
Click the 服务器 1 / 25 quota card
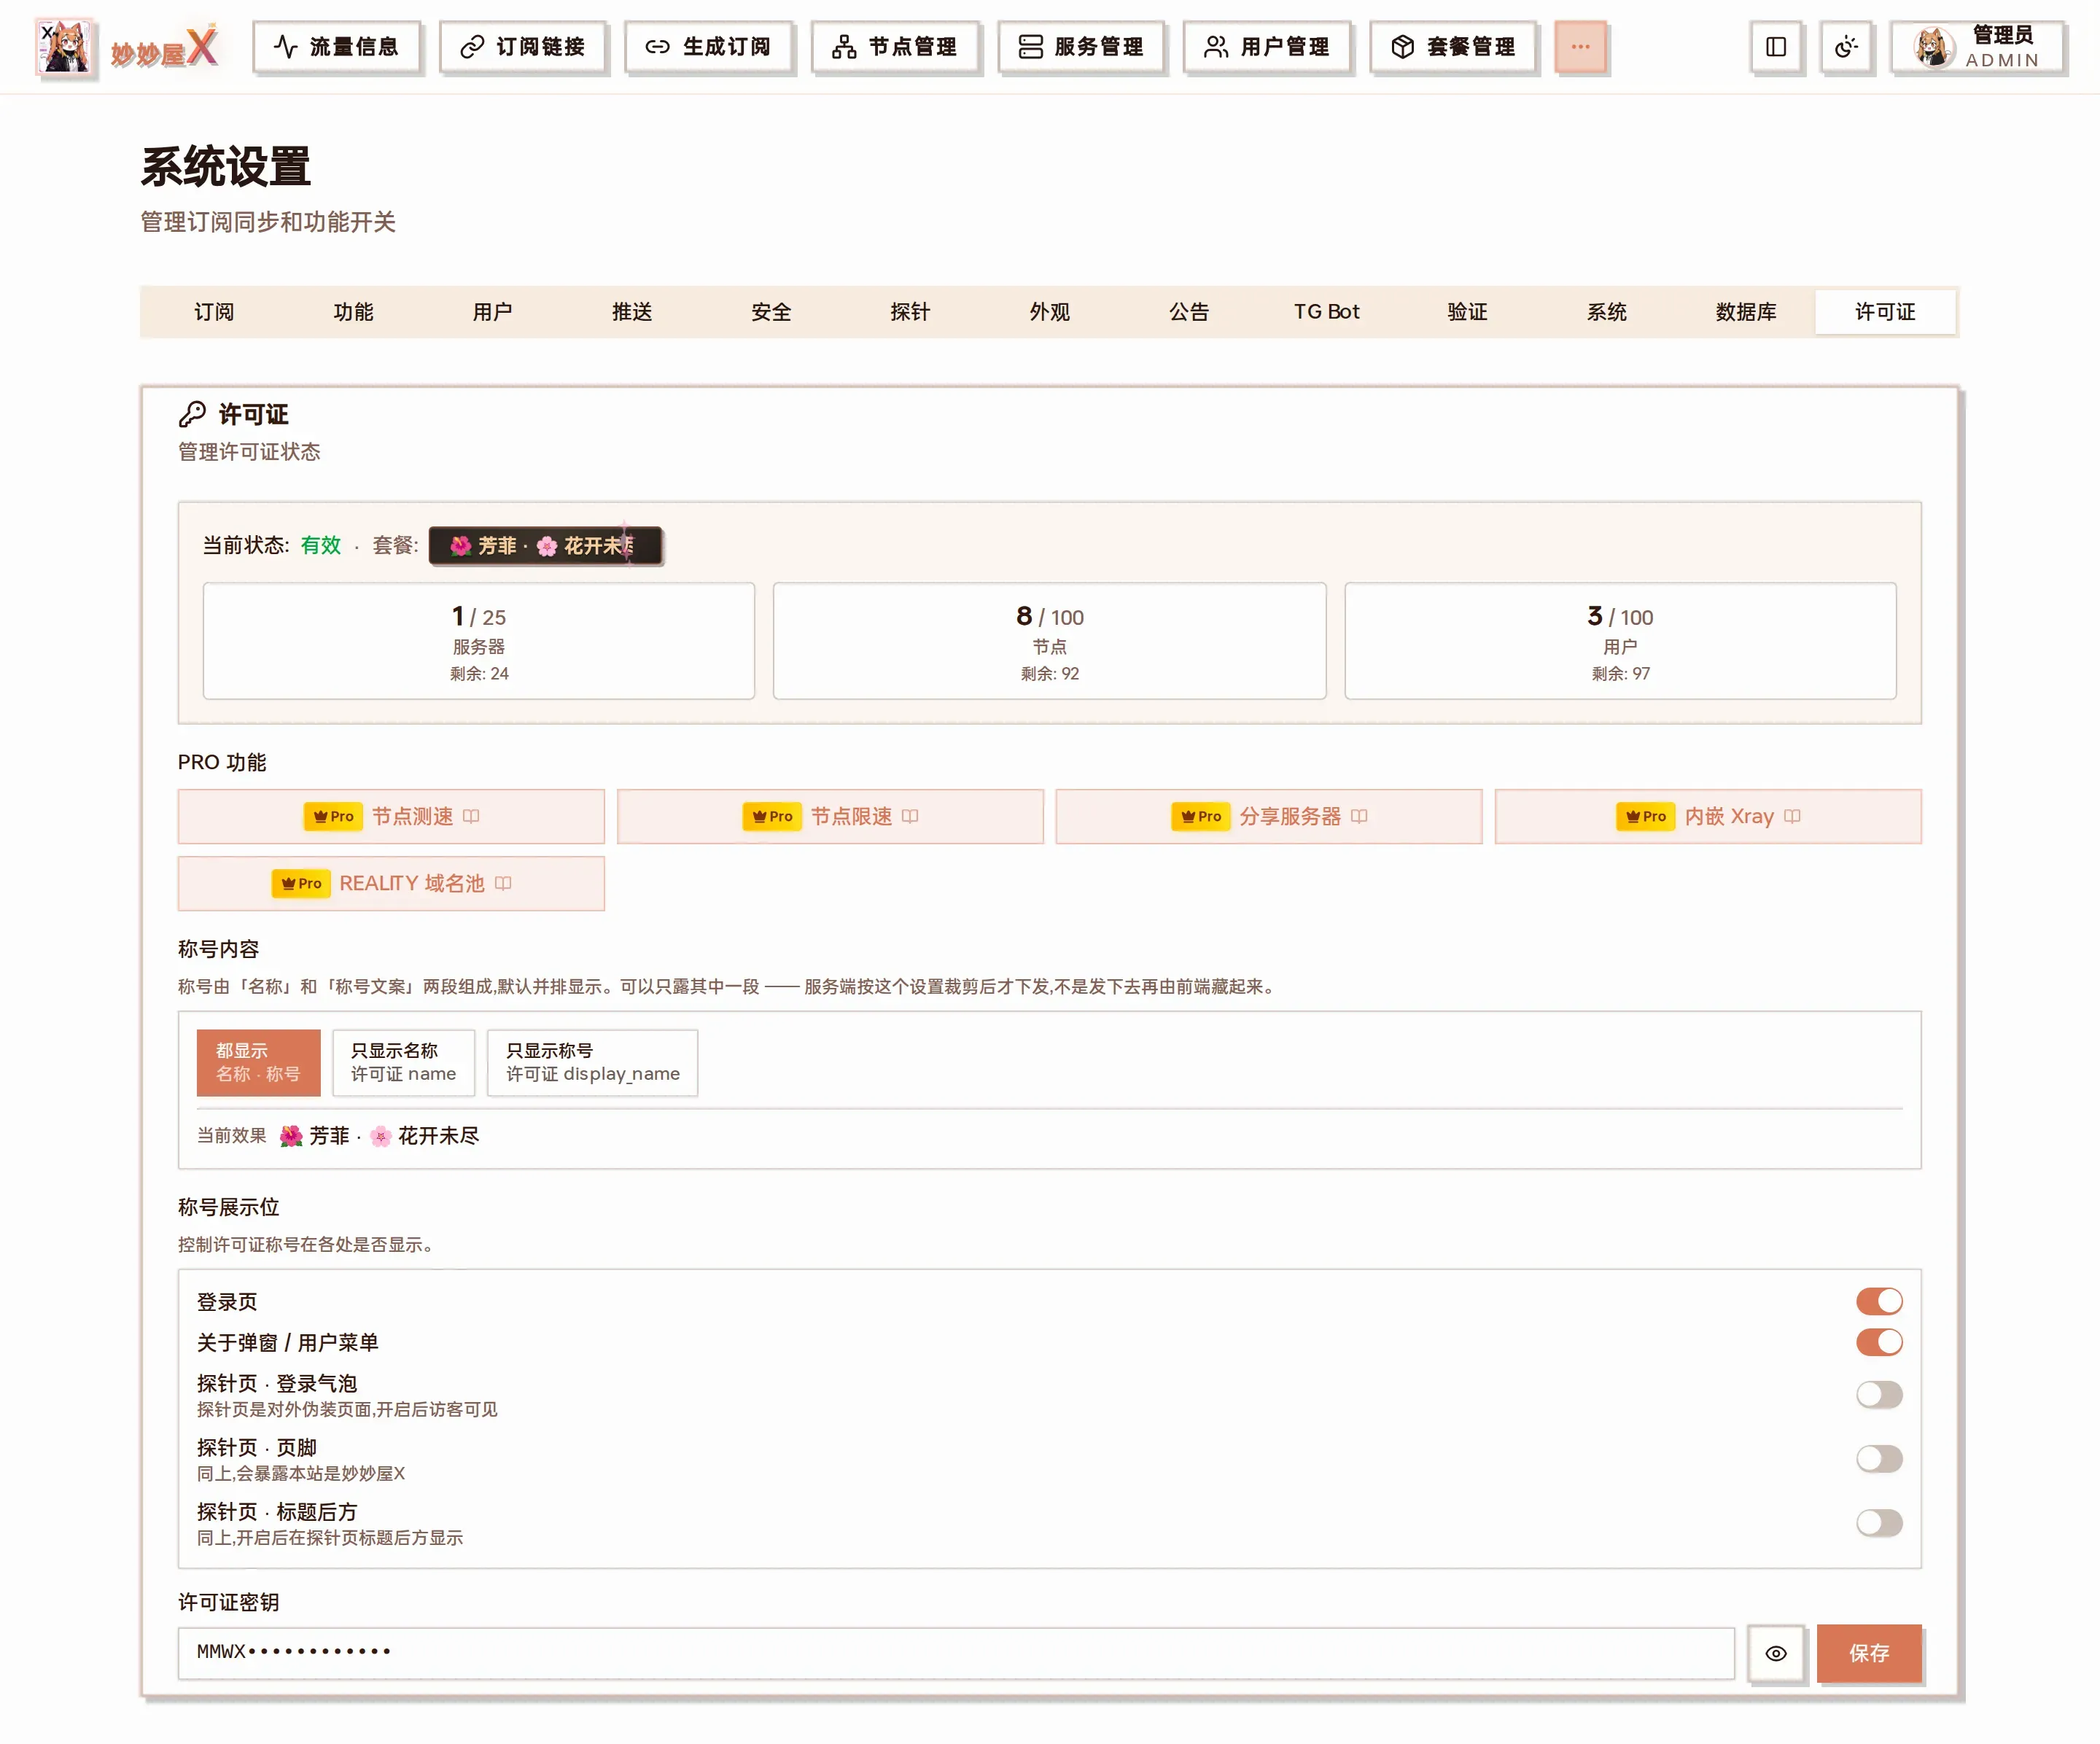pos(479,641)
